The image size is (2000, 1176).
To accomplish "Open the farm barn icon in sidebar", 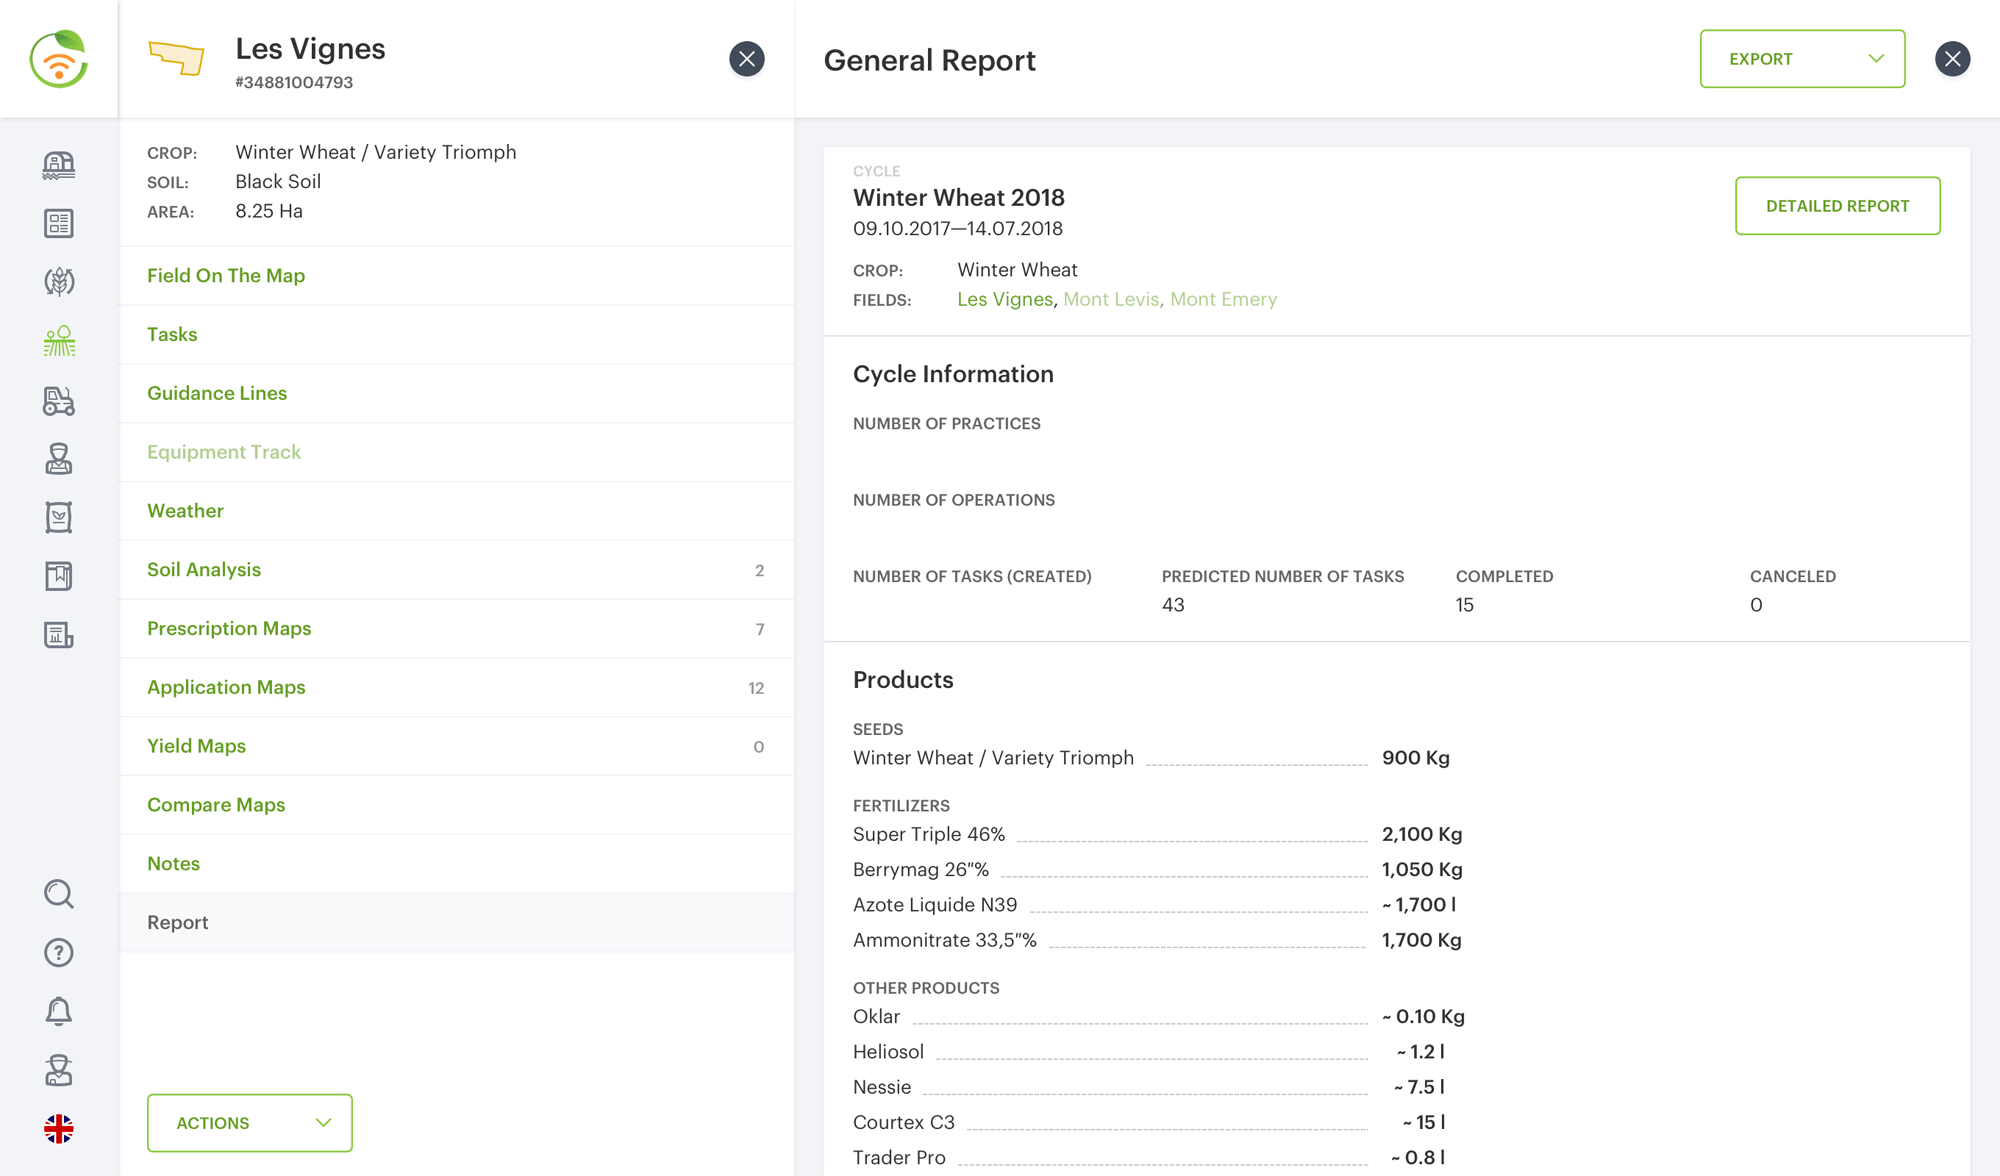I will (59, 165).
